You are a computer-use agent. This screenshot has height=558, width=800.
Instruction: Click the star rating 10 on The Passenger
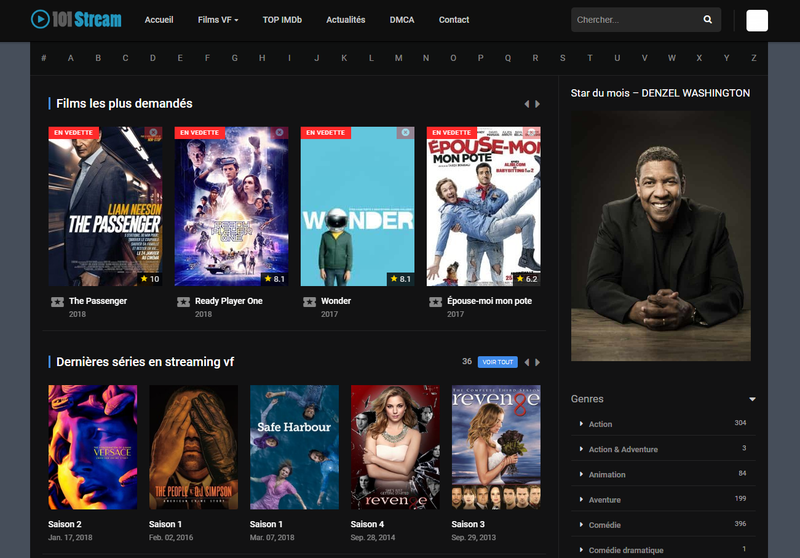150,279
